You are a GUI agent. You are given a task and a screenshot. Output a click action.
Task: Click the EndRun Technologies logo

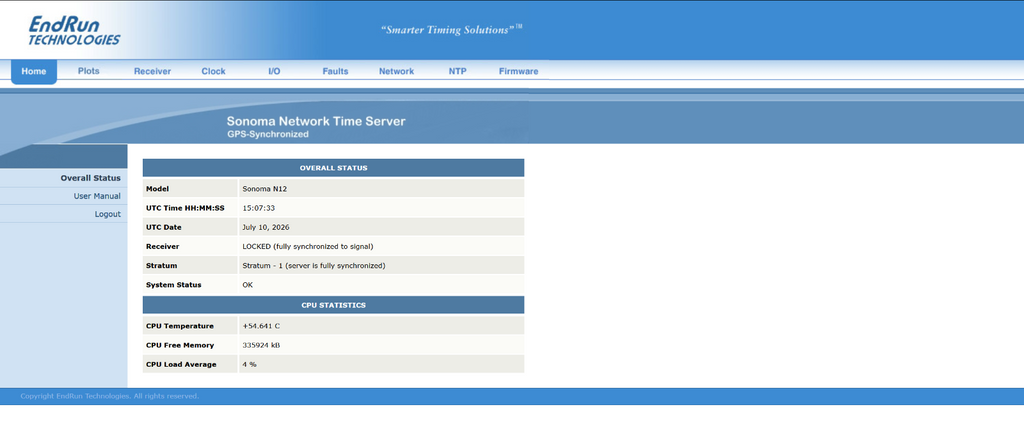74,31
